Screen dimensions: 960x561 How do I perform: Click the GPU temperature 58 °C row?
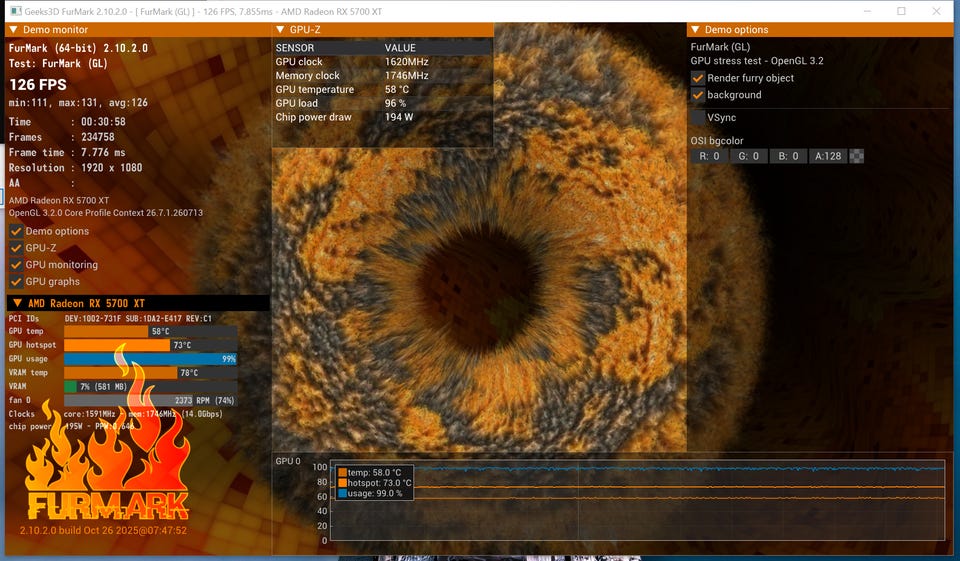point(383,89)
